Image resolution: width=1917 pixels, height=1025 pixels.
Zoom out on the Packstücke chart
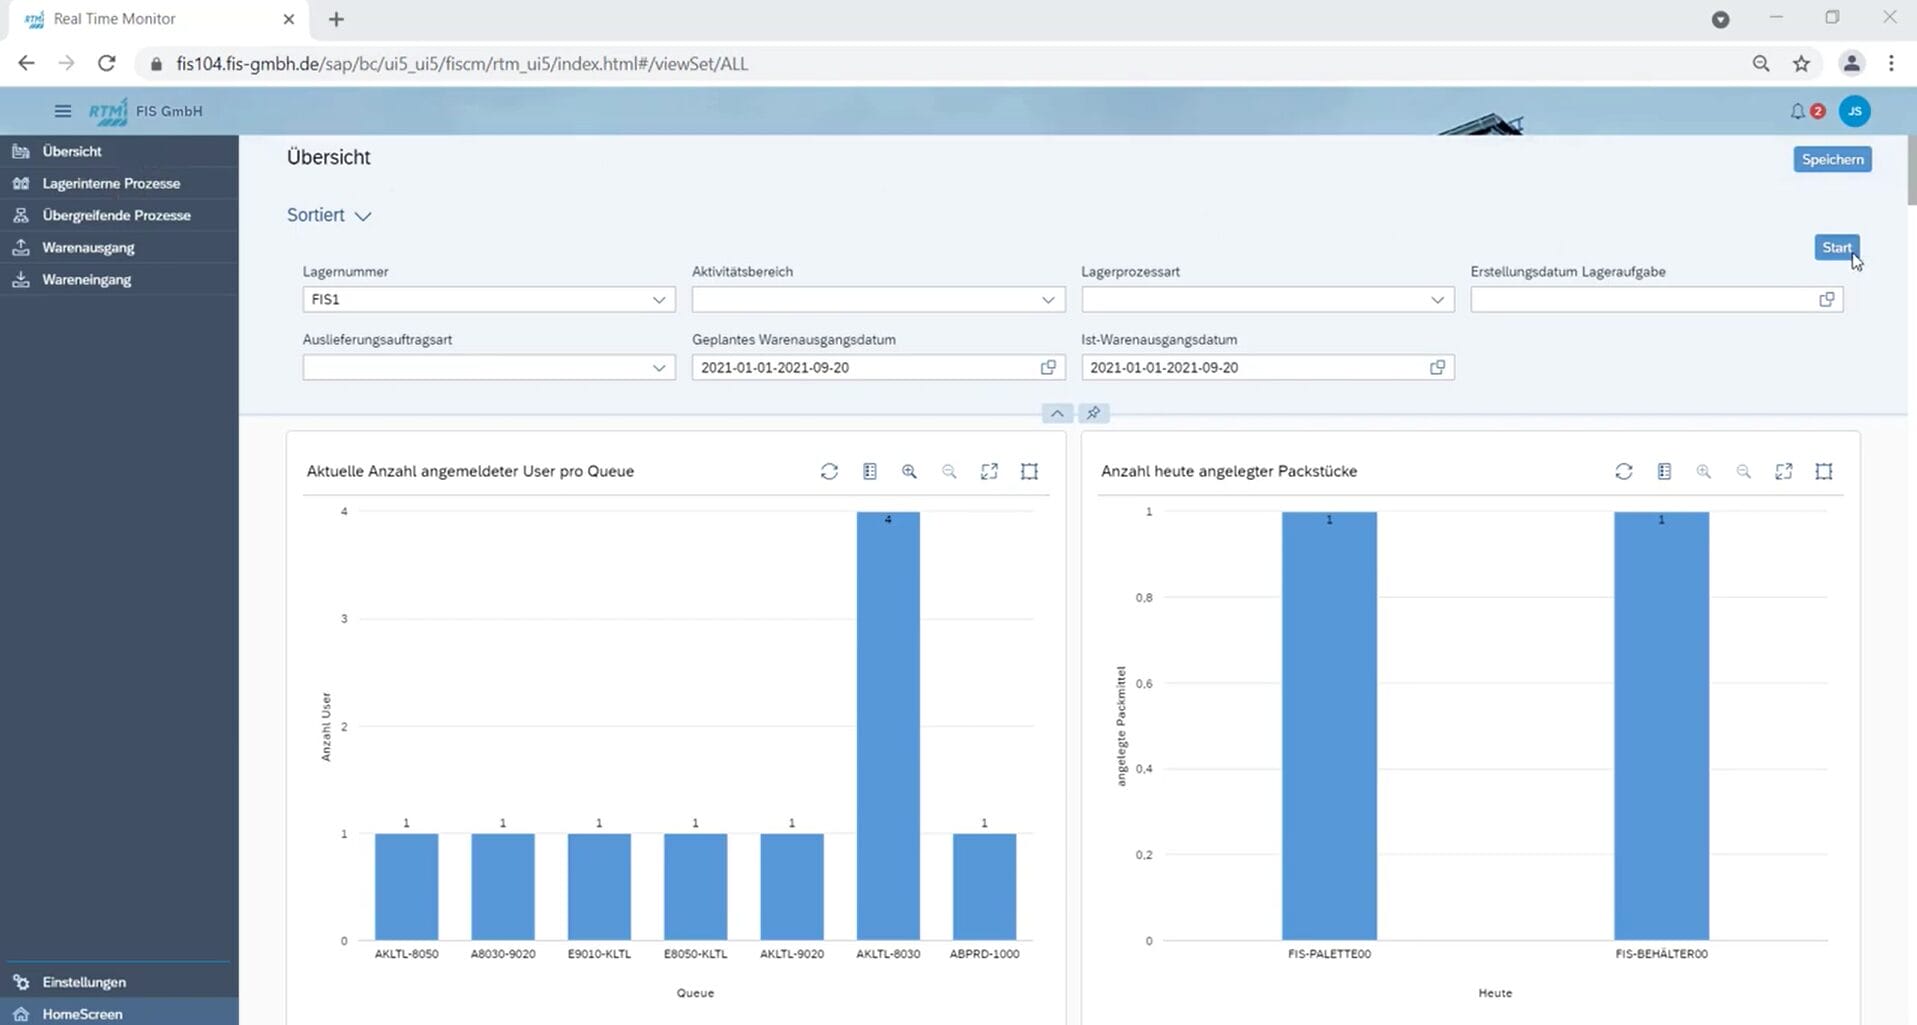pyautogui.click(x=1744, y=471)
